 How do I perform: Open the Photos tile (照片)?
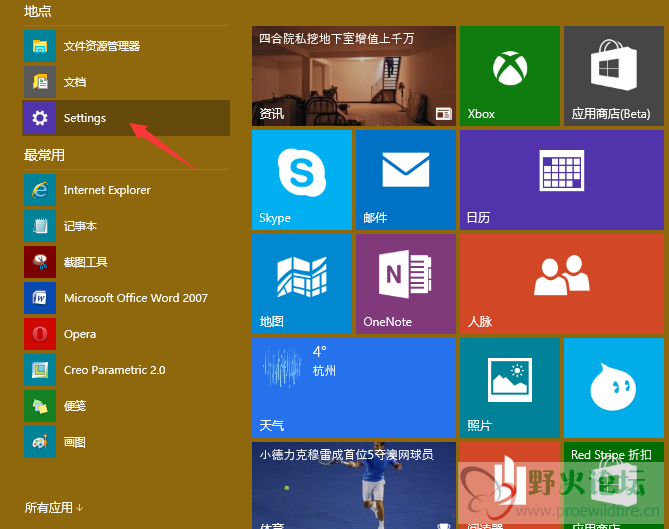click(x=510, y=388)
